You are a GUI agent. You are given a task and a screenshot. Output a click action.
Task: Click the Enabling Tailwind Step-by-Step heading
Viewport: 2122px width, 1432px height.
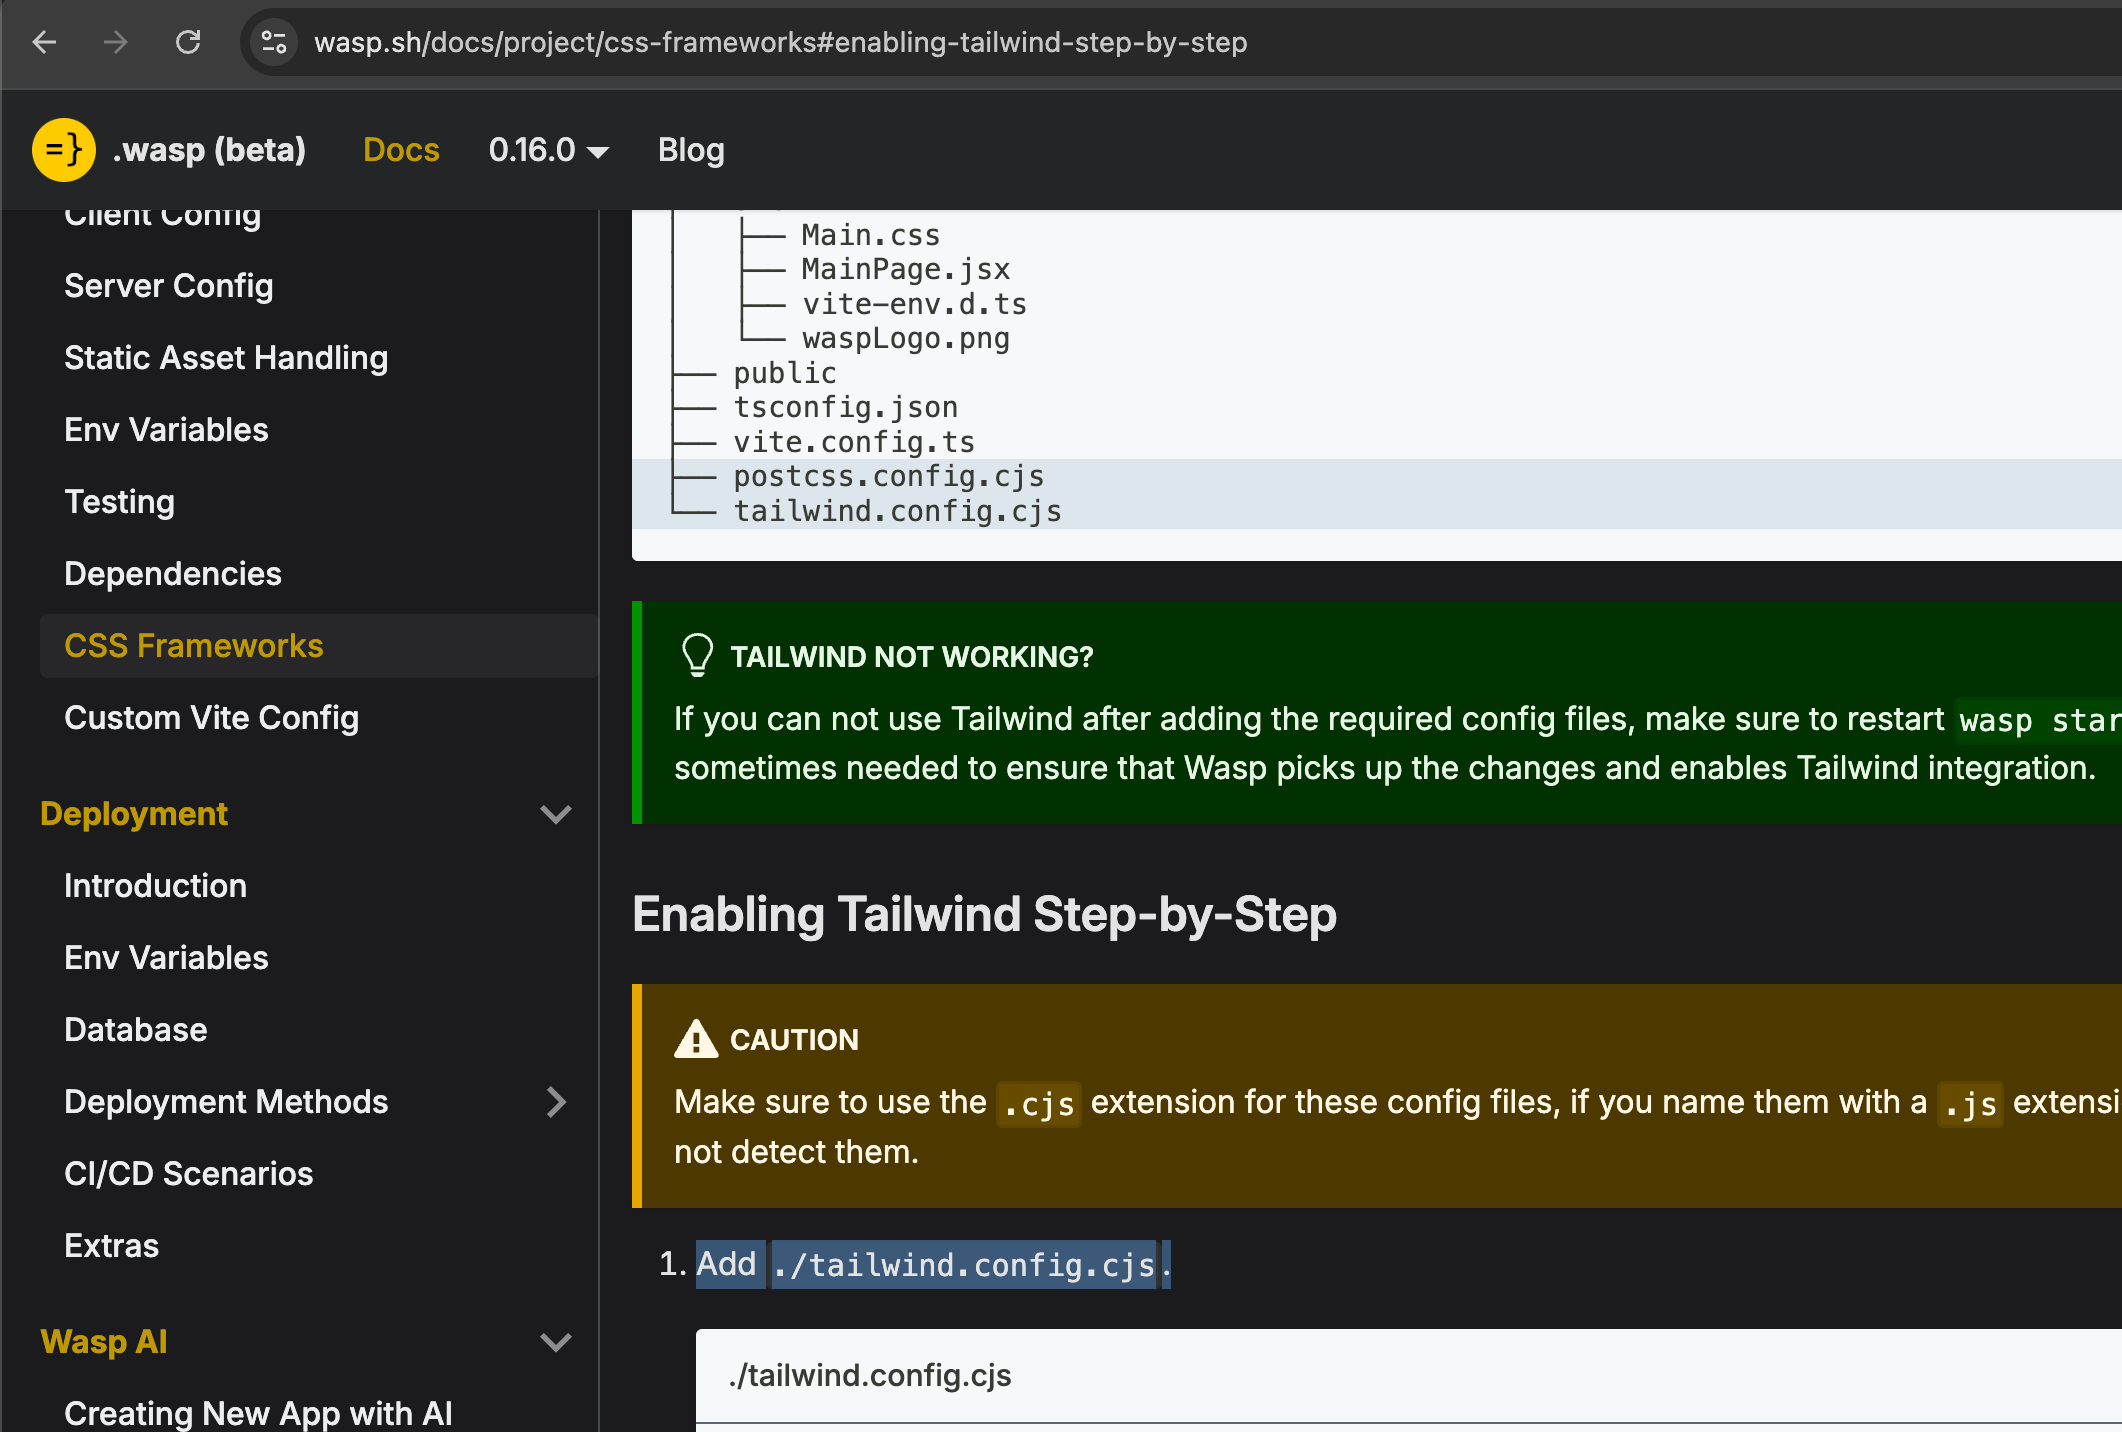coord(984,914)
